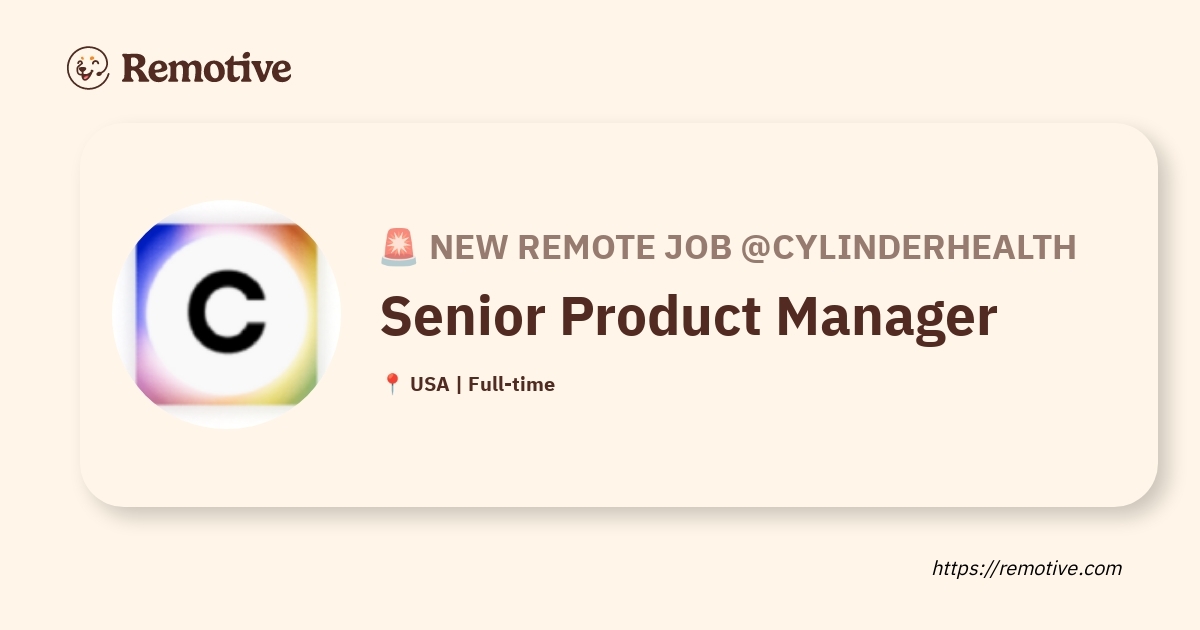Click the Full-time job type label
Image resolution: width=1200 pixels, height=630 pixels.
pos(511,384)
